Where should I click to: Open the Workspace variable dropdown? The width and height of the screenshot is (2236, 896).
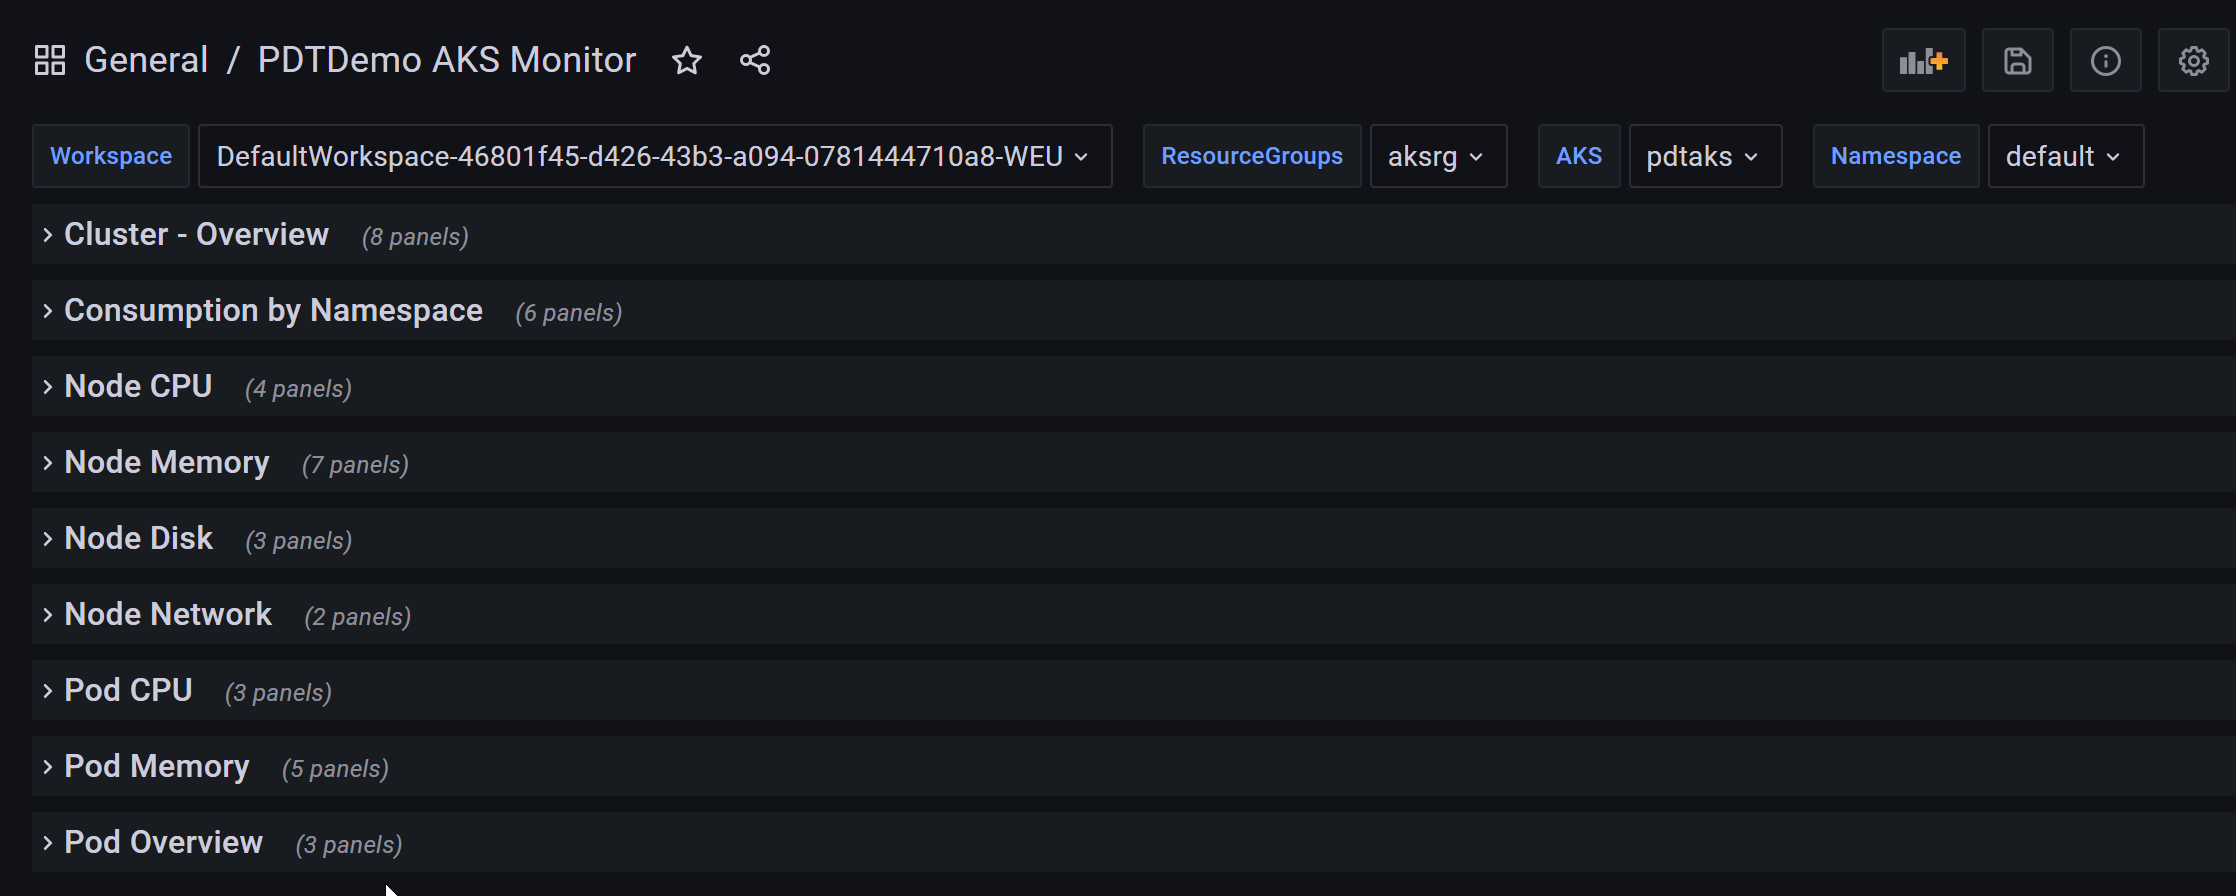coord(655,156)
